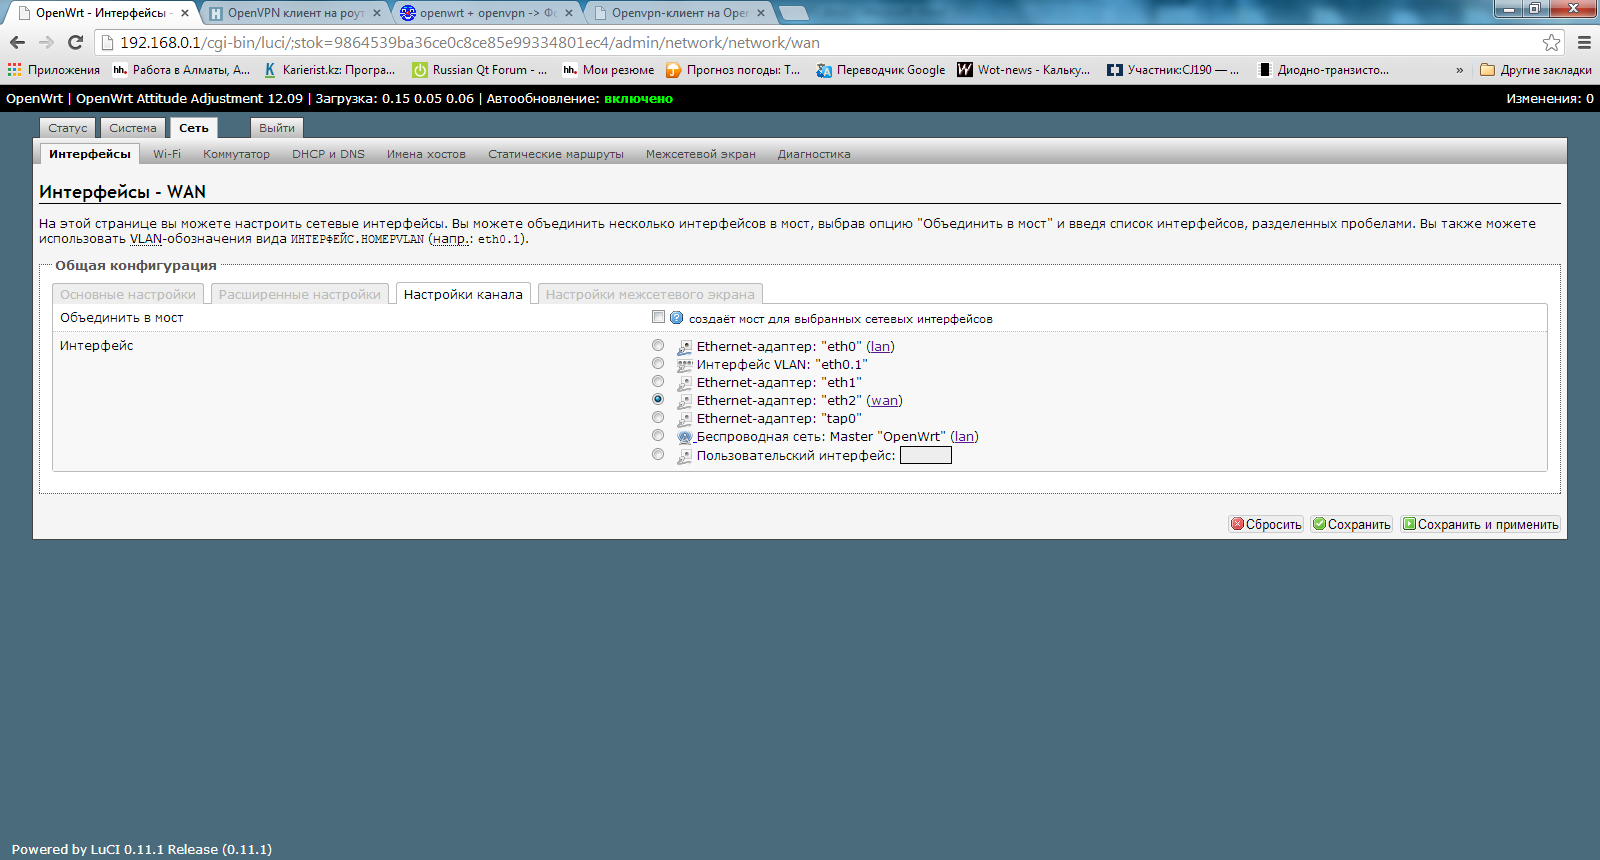Select Пользовательский интерфейс radio
Image resolution: width=1600 pixels, height=860 pixels.
point(658,454)
